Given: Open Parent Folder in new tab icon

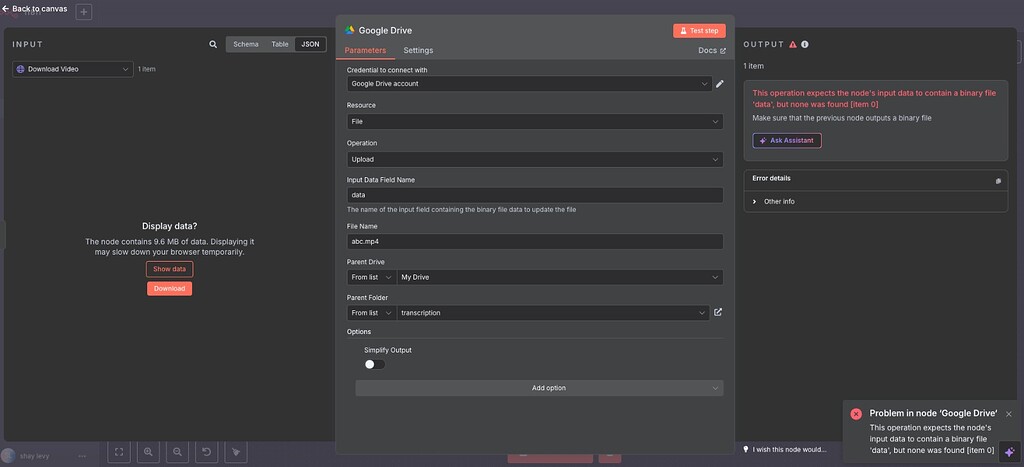Looking at the screenshot, I should (x=718, y=312).
